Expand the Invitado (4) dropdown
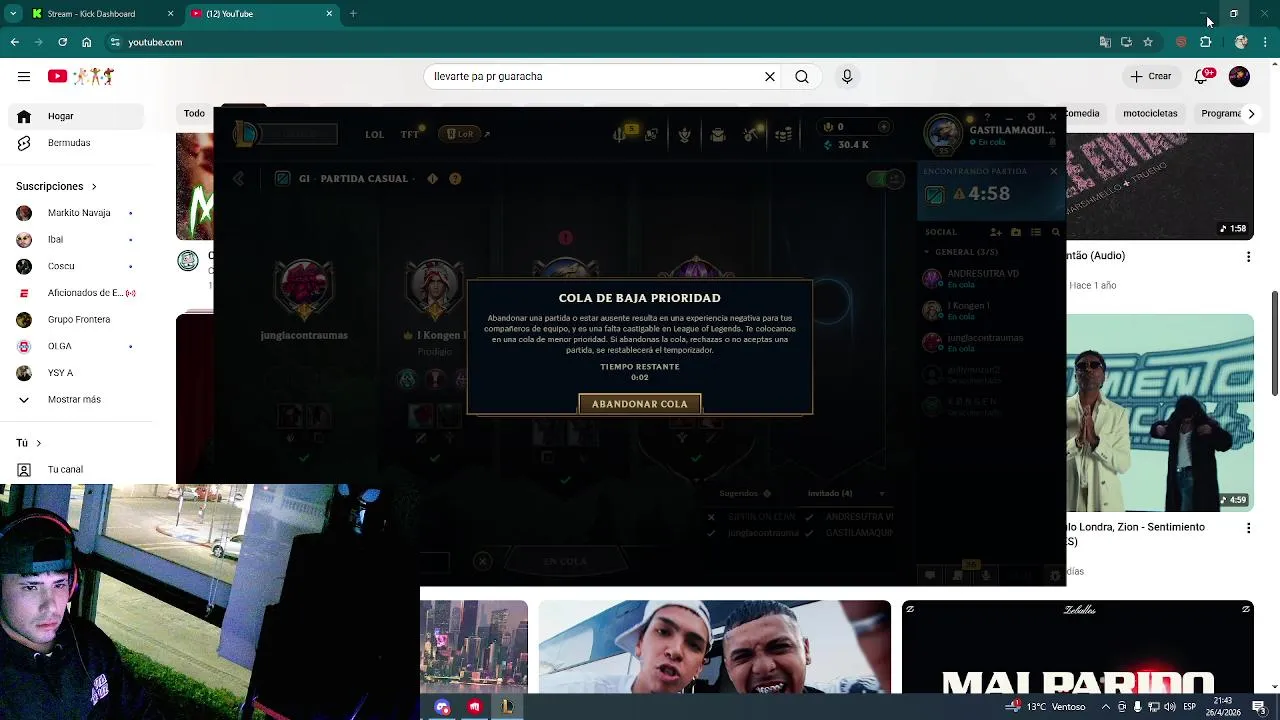 [881, 493]
